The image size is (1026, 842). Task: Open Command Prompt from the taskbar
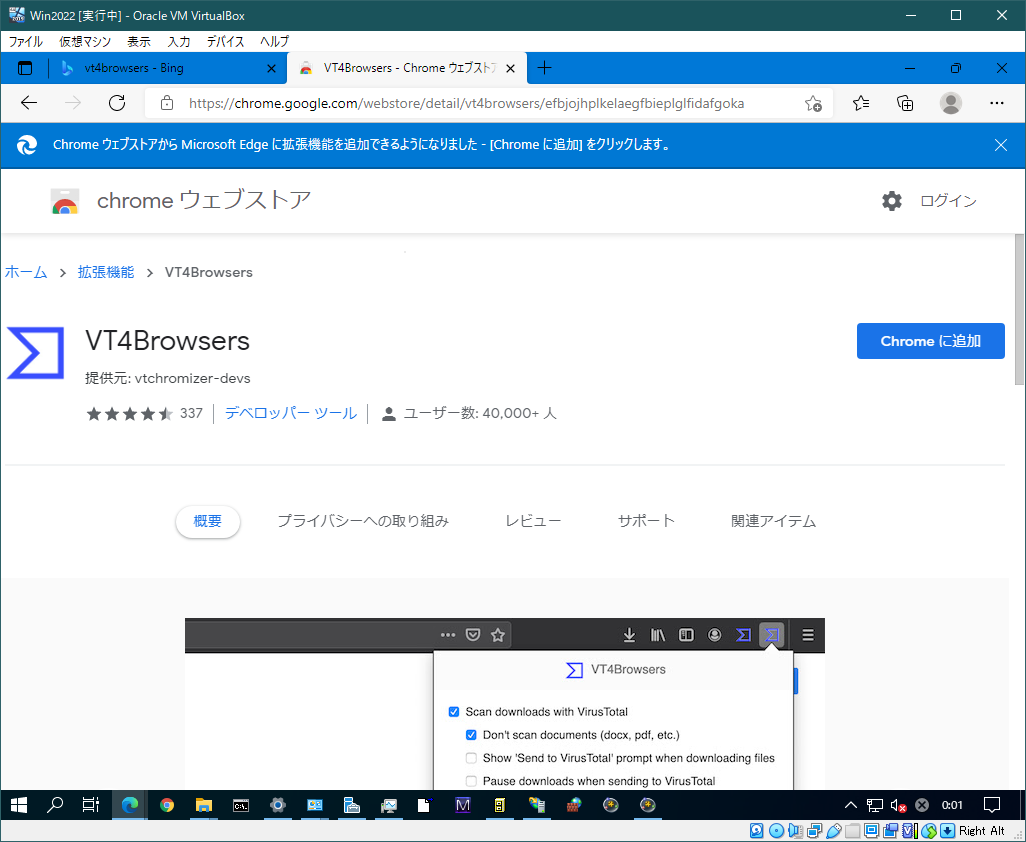click(241, 805)
